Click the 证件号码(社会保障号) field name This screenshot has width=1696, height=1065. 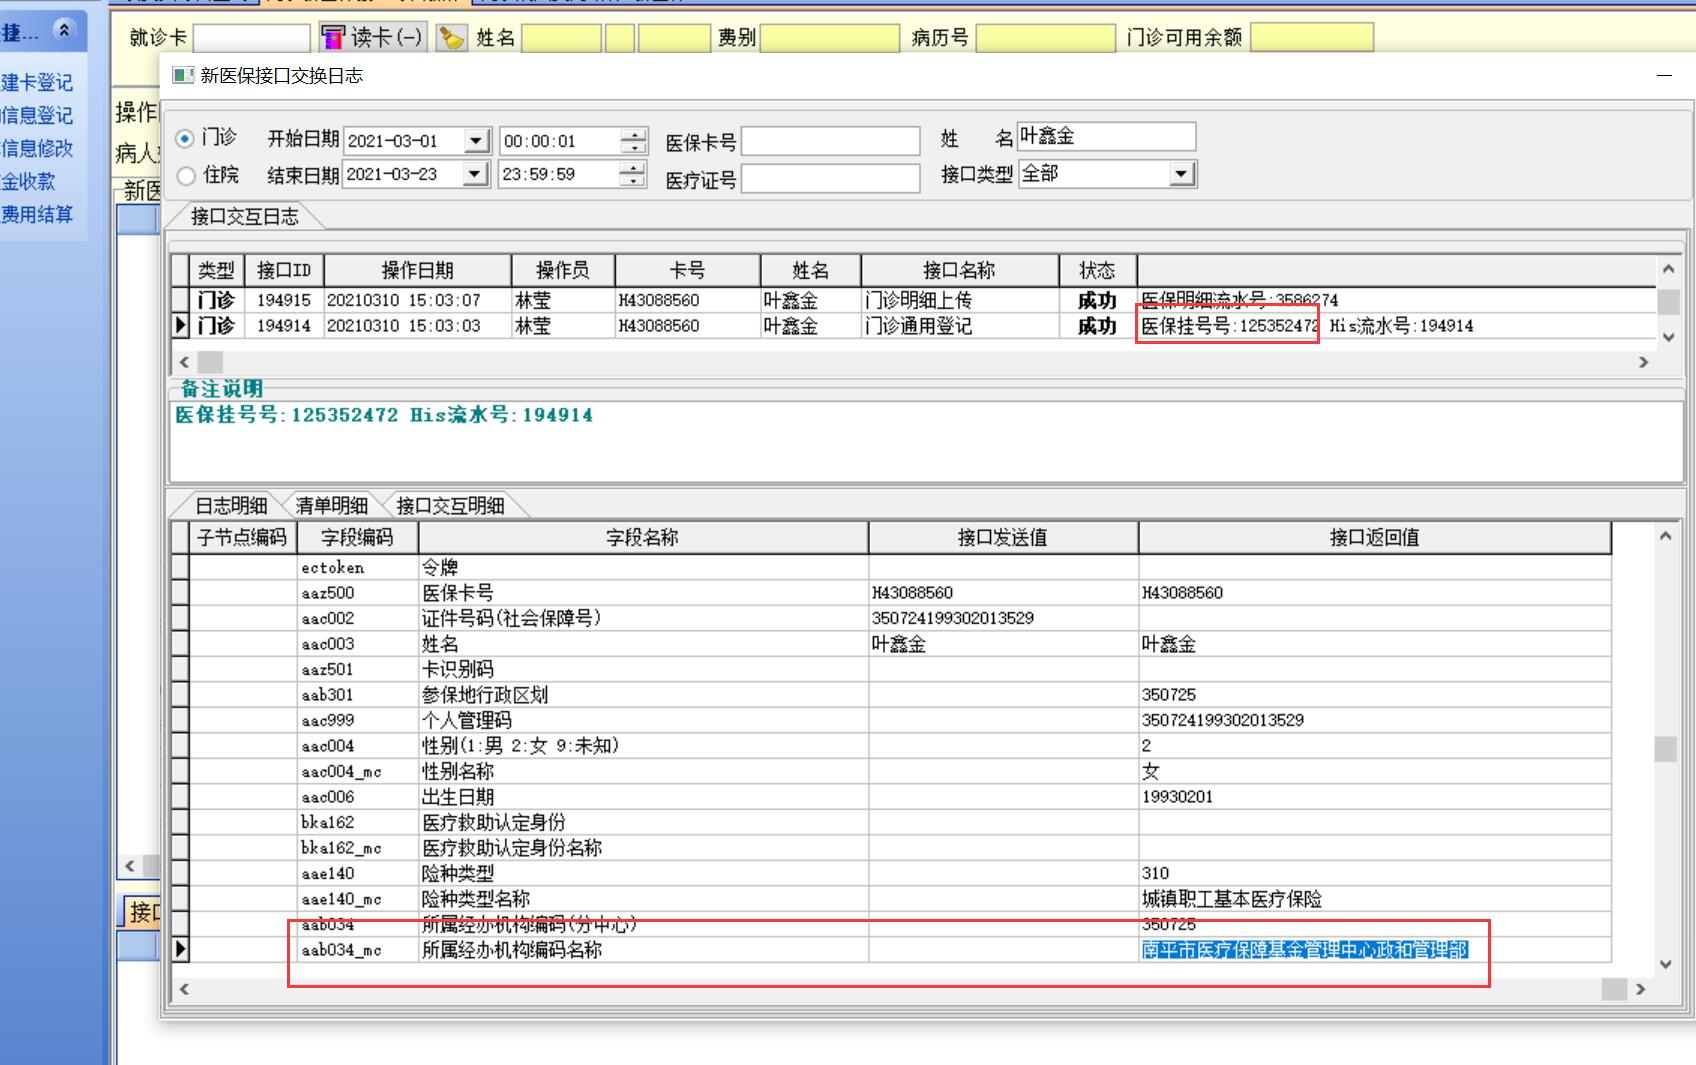tap(511, 618)
